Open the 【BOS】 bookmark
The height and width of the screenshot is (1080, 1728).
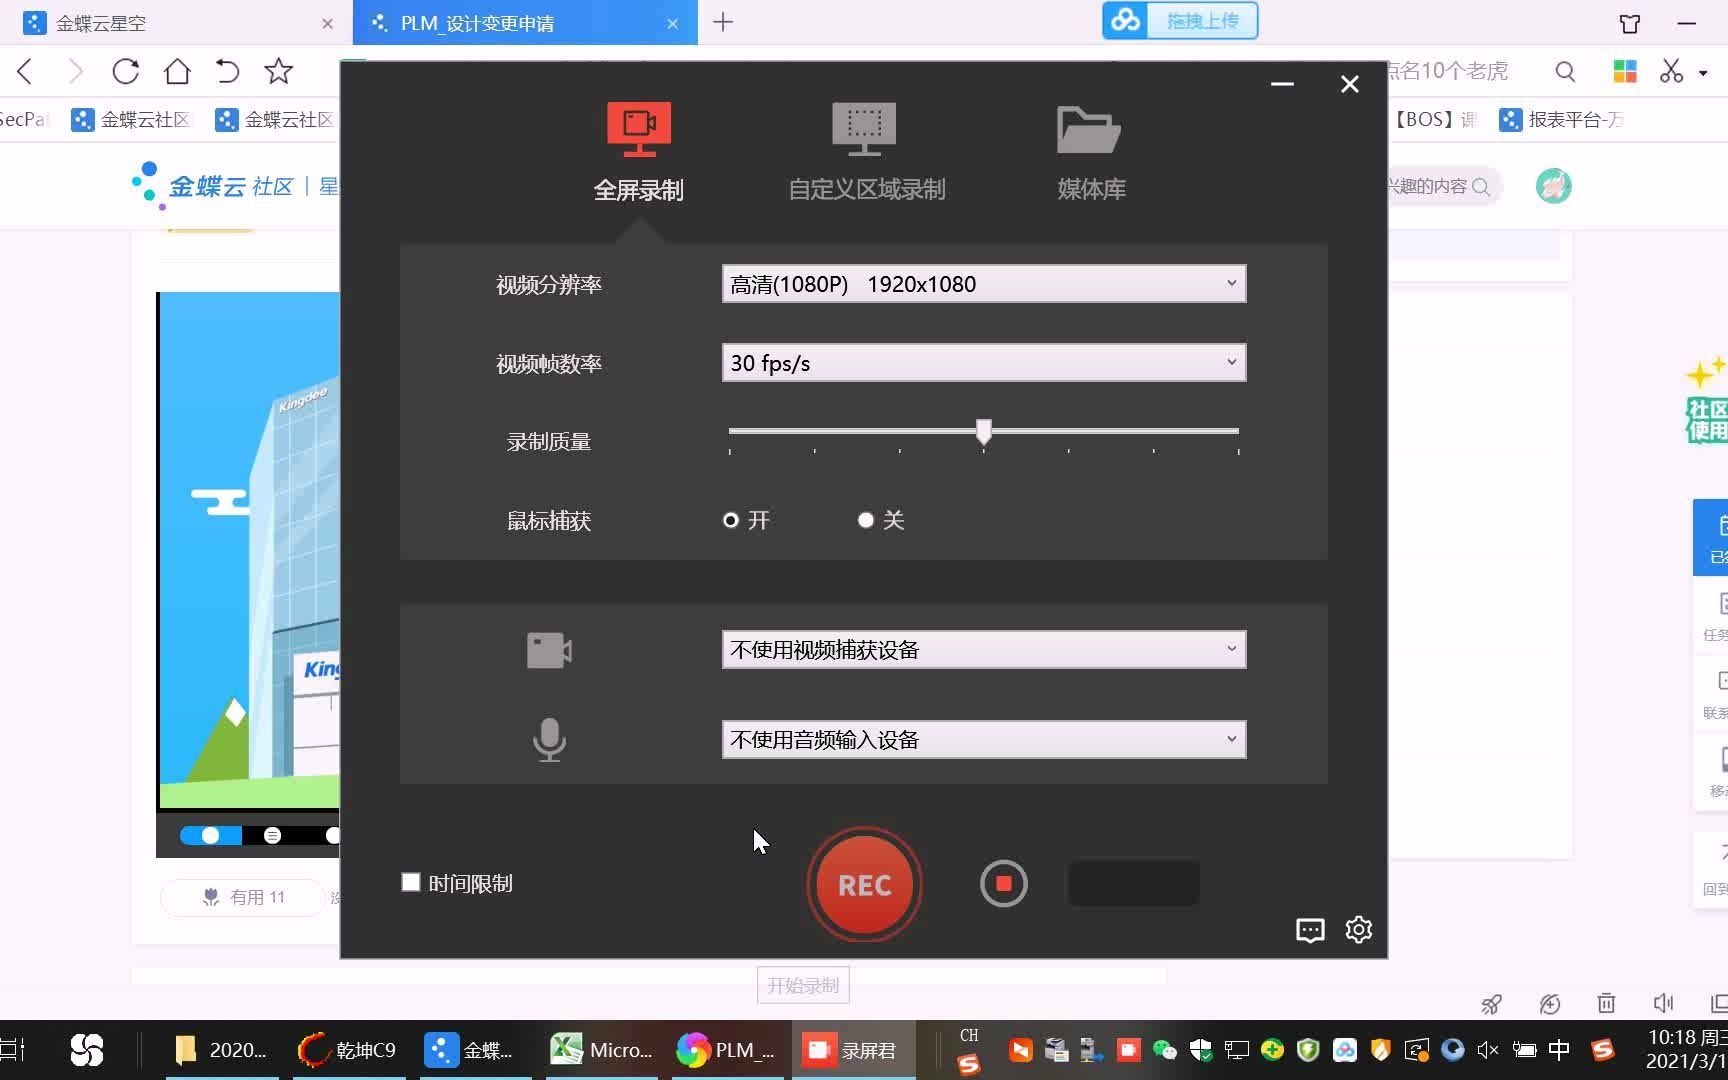pos(1434,120)
